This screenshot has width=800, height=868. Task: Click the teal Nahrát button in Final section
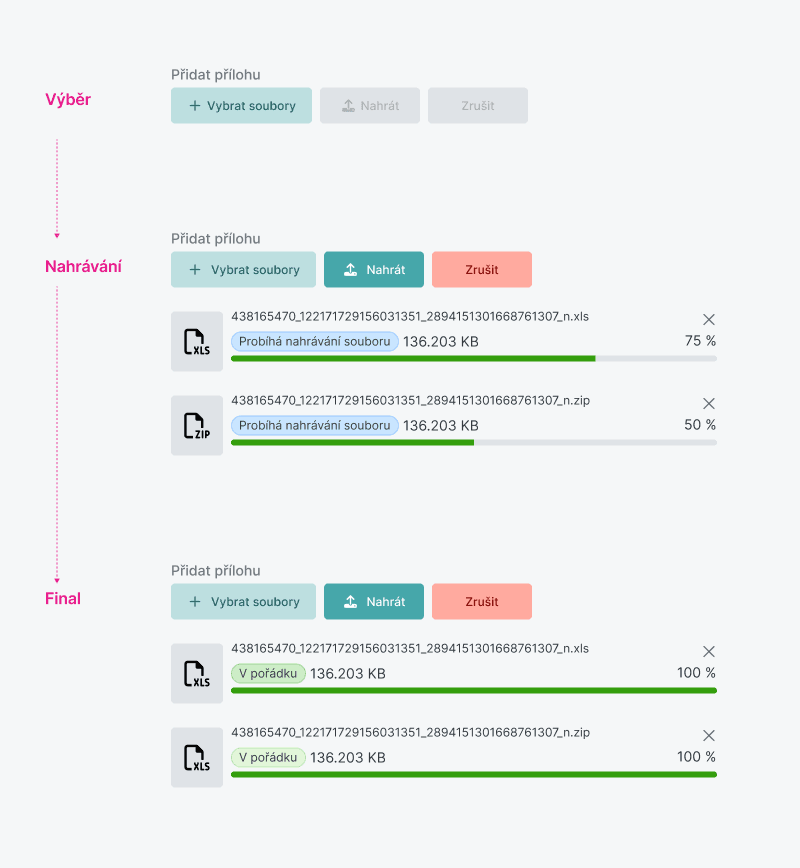(374, 601)
